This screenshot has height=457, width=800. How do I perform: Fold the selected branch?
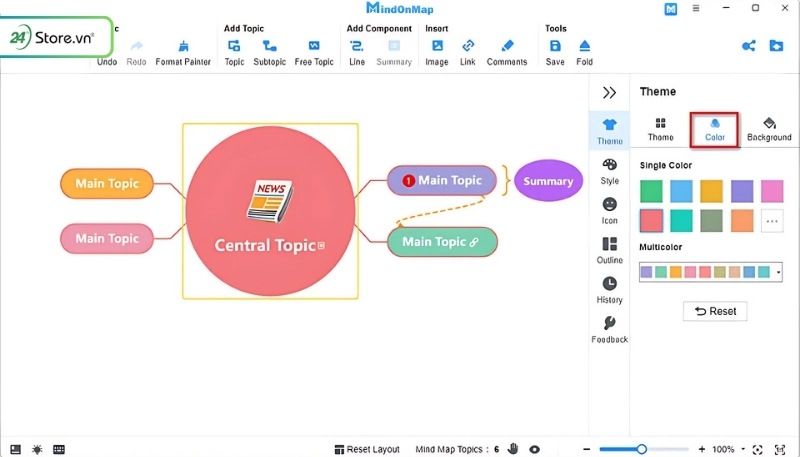coord(585,53)
